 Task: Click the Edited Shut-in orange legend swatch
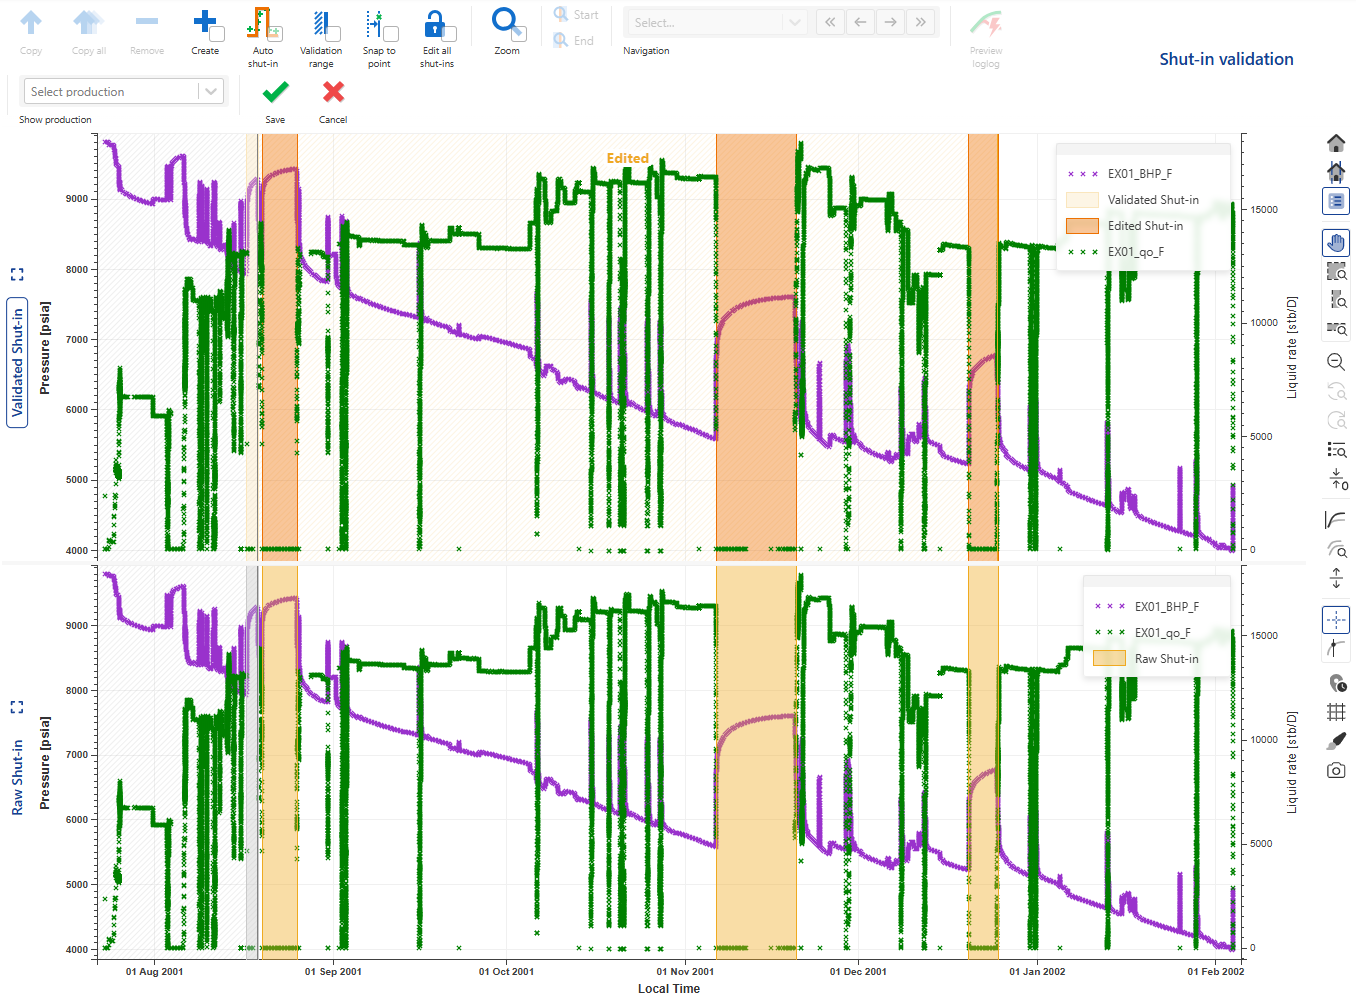pyautogui.click(x=1082, y=226)
